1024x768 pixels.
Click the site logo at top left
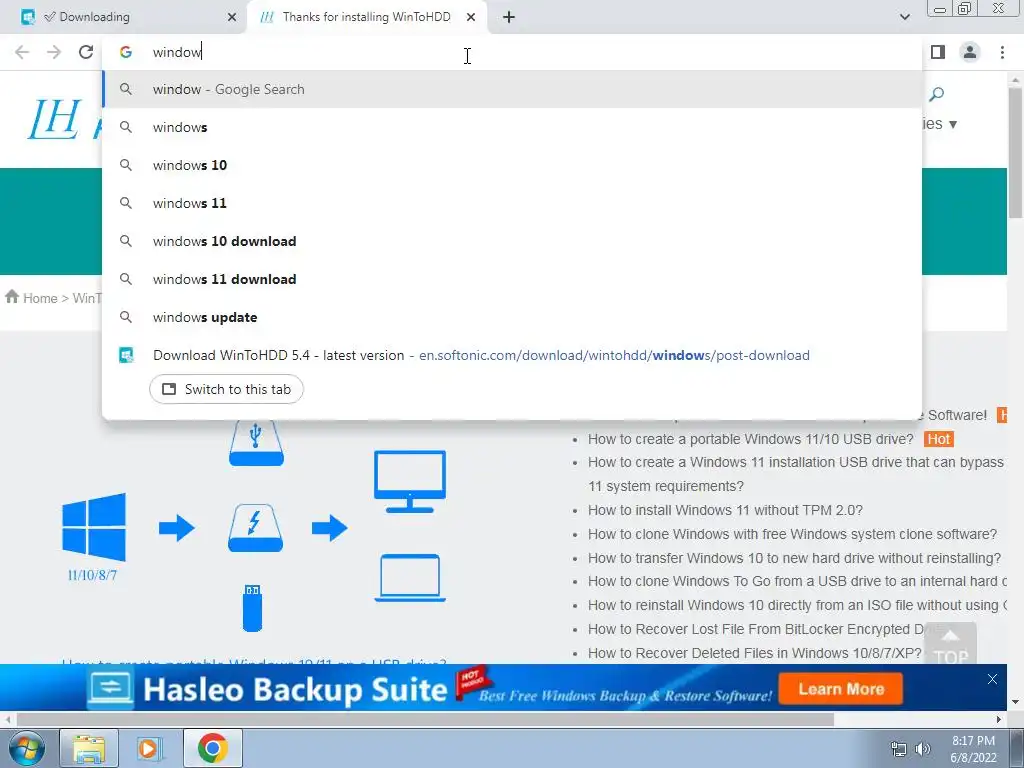coord(55,119)
